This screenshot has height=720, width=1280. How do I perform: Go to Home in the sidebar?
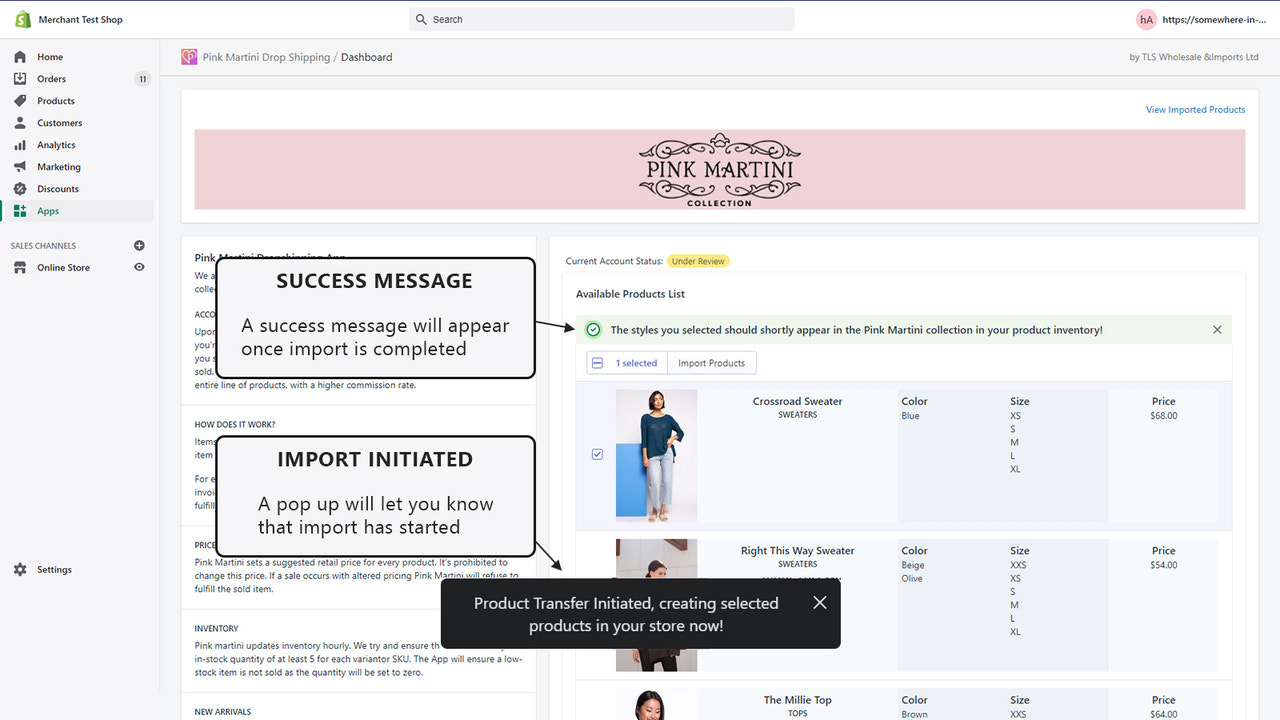point(47,56)
